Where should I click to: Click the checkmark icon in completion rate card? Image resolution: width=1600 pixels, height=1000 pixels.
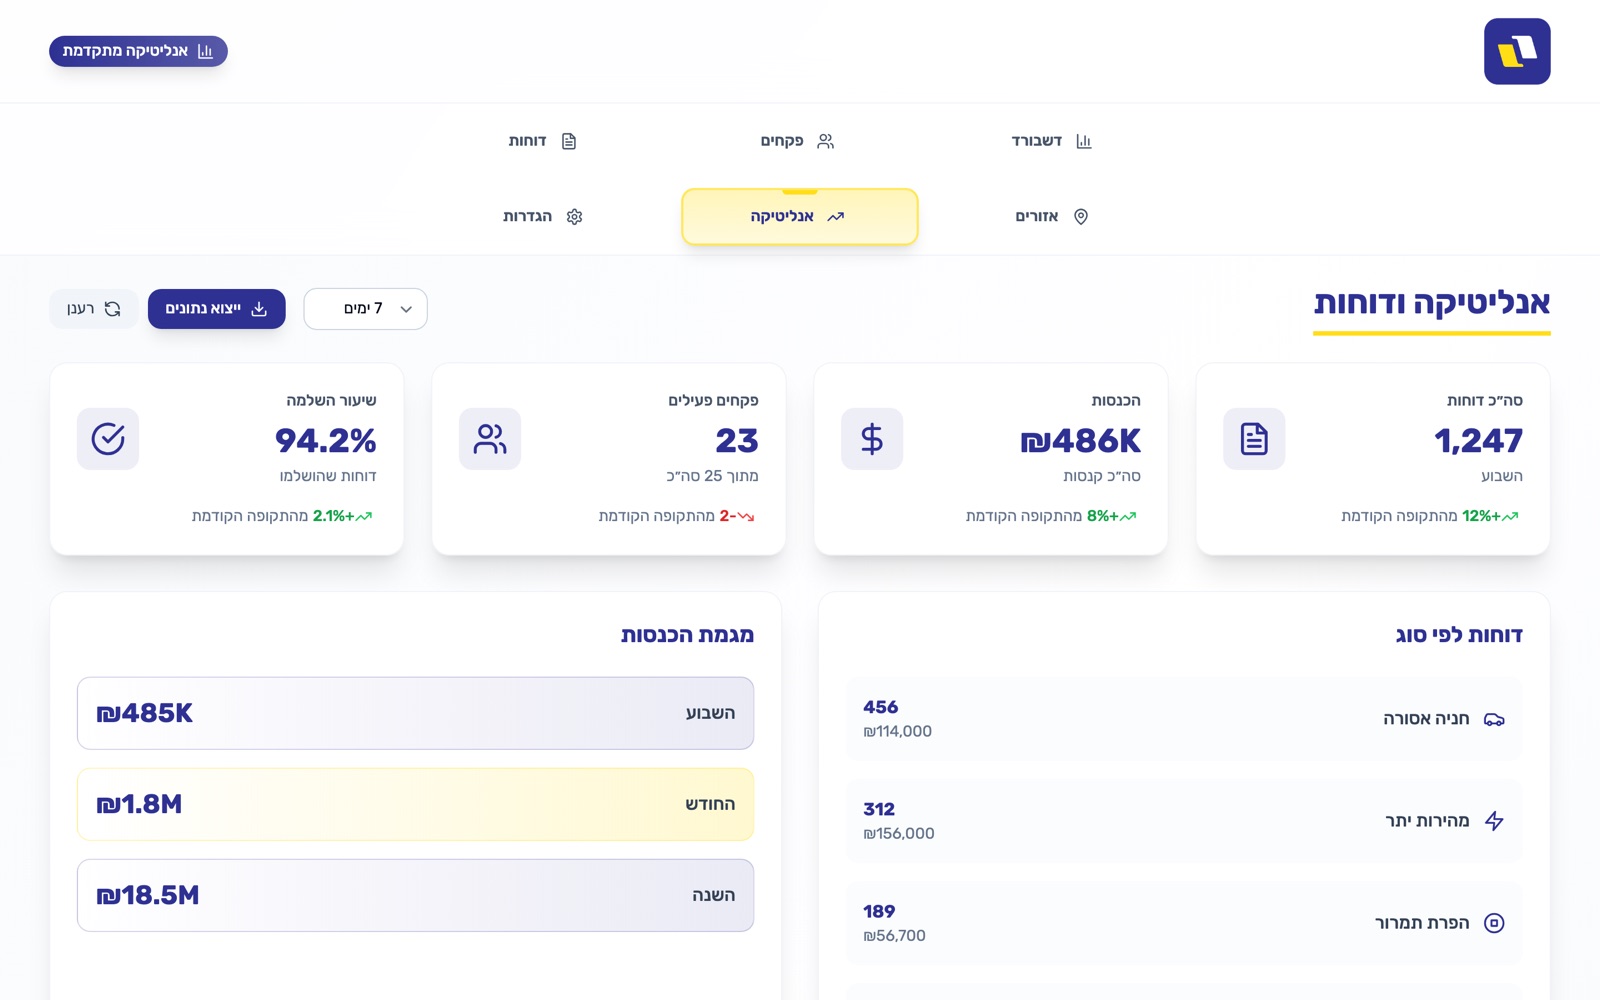108,439
